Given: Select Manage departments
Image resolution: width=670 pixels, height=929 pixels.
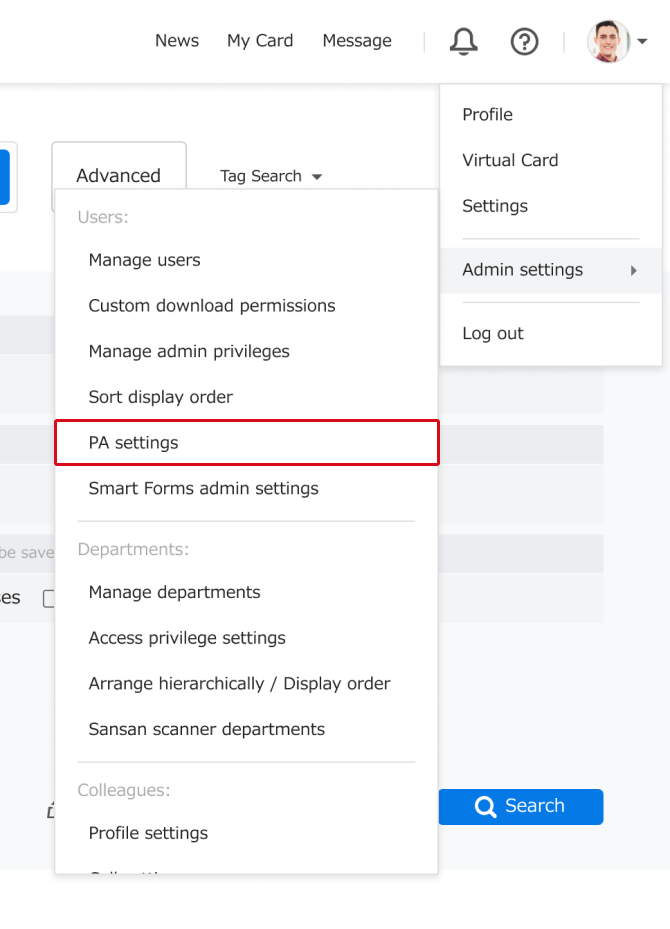Looking at the screenshot, I should [246, 592].
